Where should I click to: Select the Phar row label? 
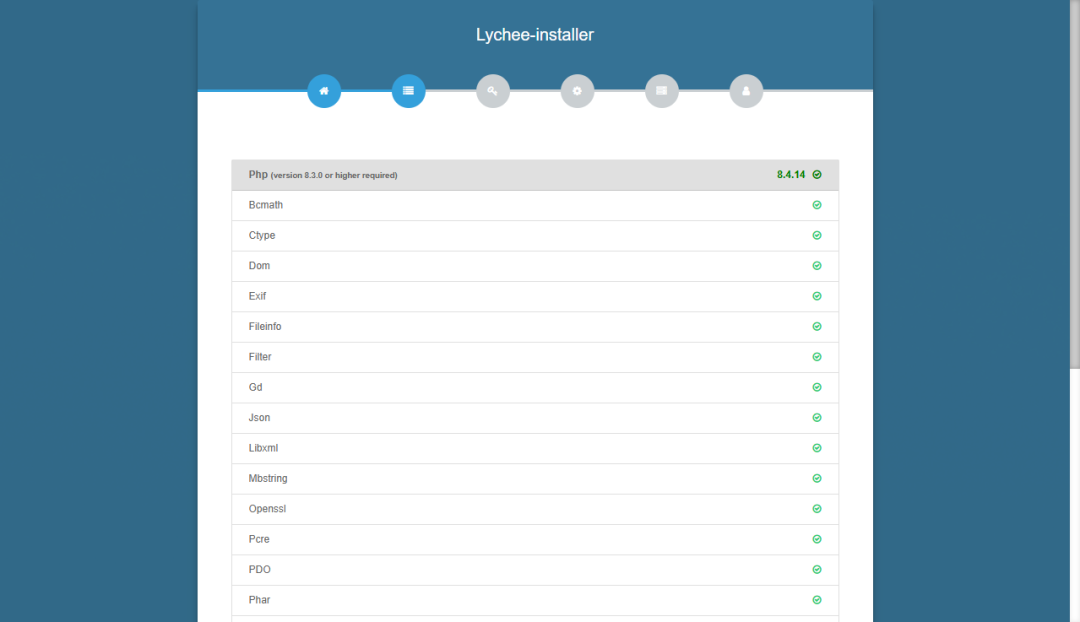click(259, 600)
